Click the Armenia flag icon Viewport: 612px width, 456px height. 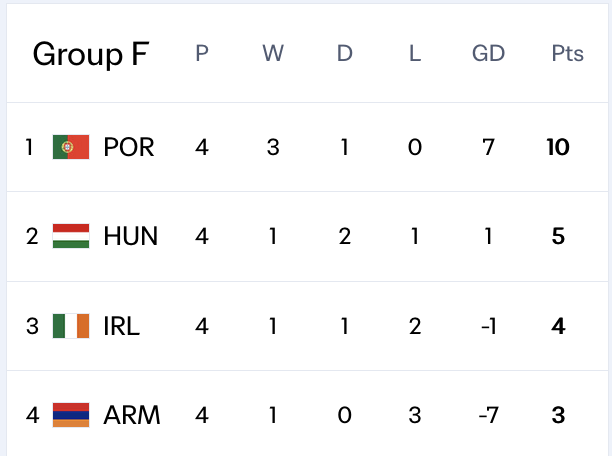click(x=71, y=414)
